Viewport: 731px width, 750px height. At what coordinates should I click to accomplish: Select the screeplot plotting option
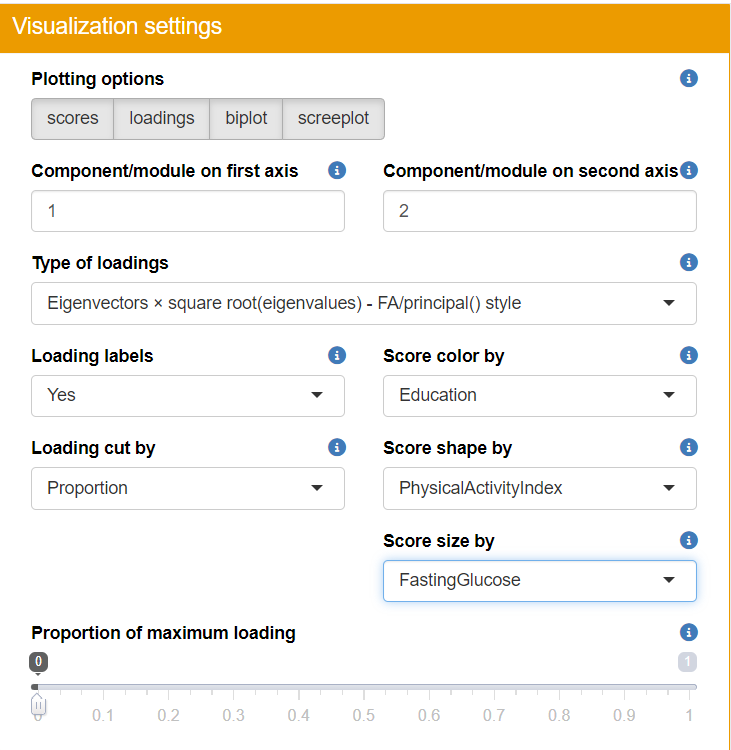pos(333,118)
